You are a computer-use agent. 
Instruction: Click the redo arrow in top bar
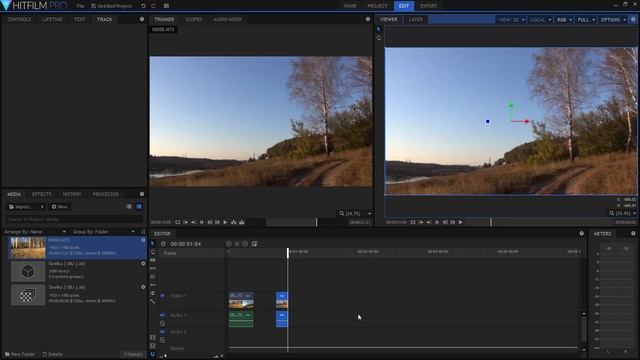coord(153,6)
